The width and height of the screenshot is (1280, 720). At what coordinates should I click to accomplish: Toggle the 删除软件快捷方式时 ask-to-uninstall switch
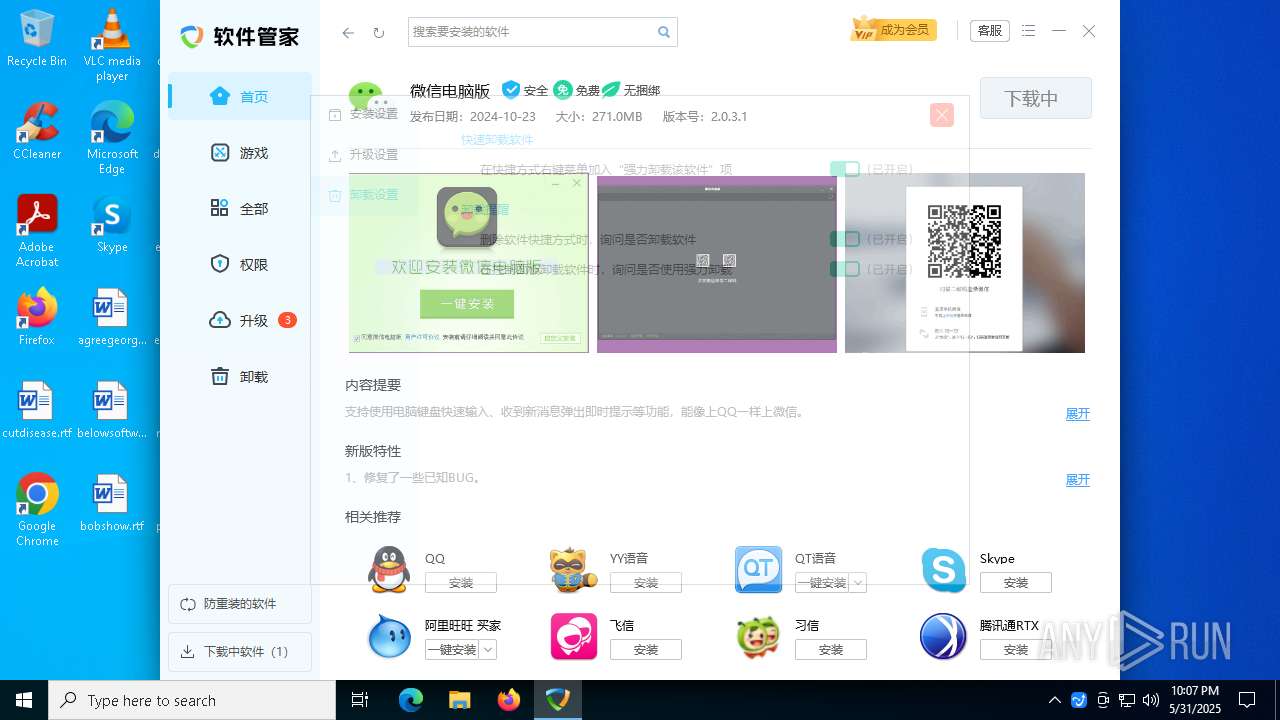845,239
